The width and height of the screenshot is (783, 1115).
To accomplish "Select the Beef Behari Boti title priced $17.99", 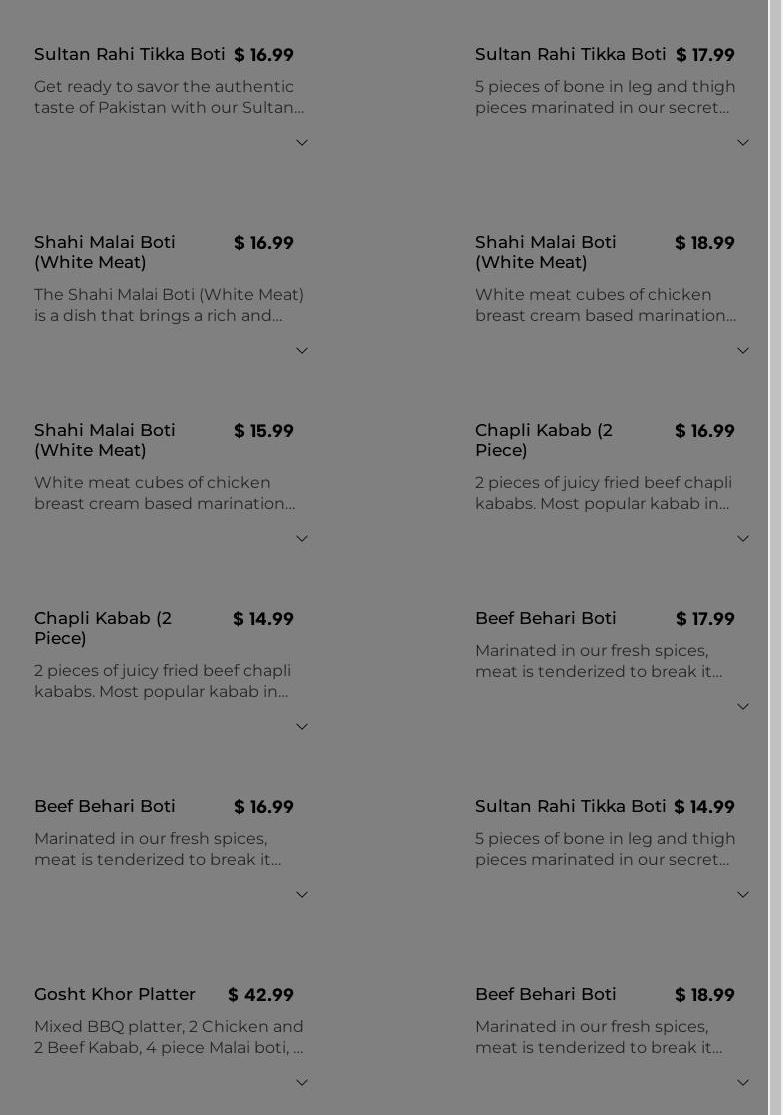I will pos(546,618).
